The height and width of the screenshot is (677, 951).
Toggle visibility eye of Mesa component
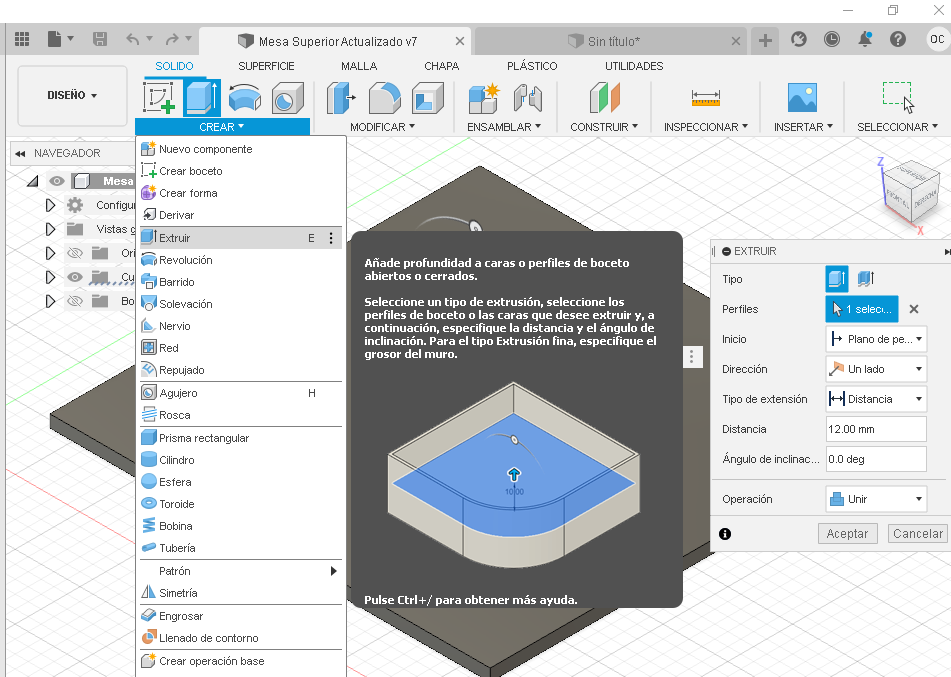(56, 181)
